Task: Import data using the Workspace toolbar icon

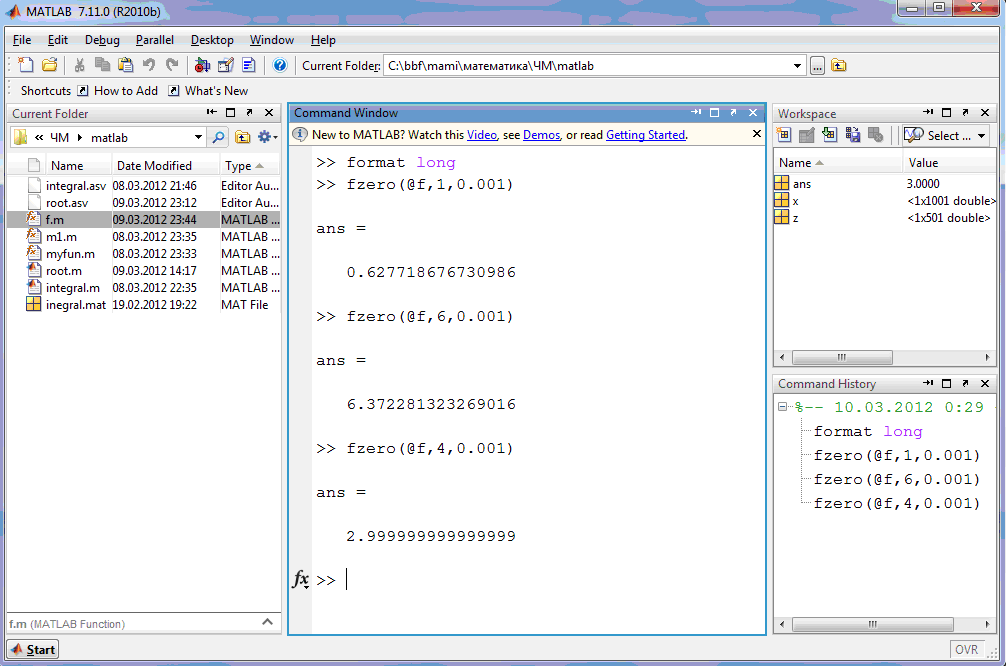Action: (x=830, y=135)
